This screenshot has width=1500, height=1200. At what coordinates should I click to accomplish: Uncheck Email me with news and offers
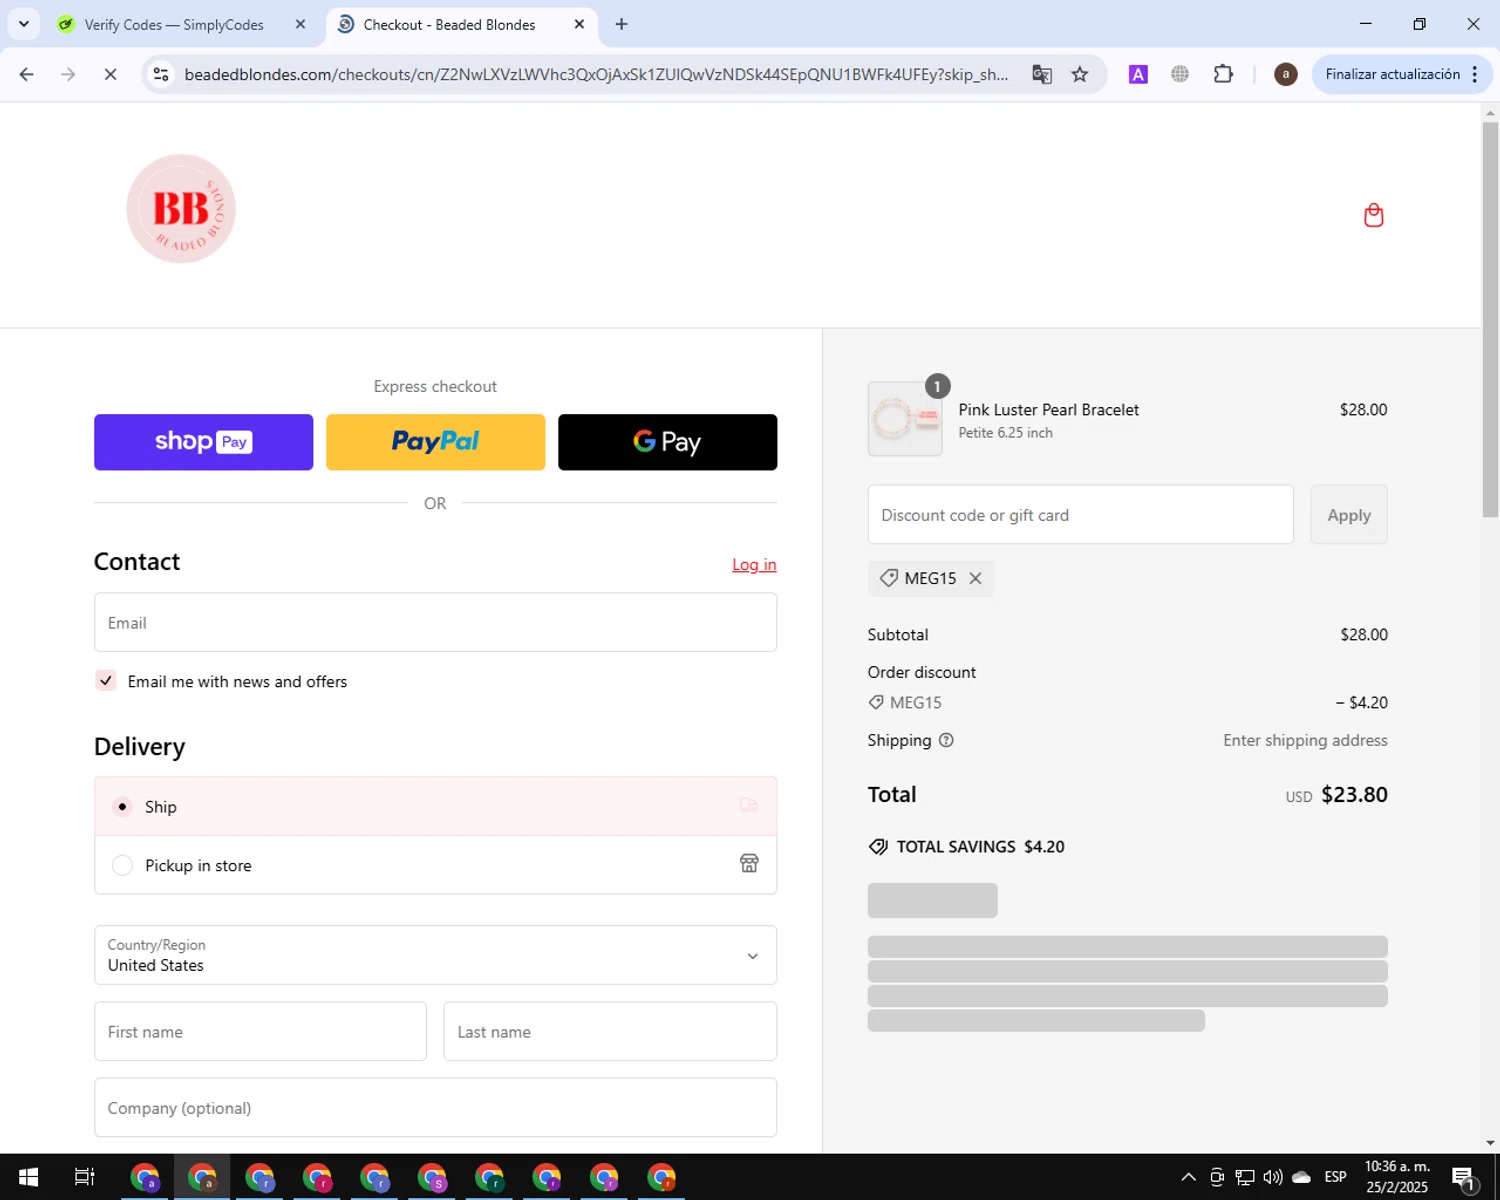[x=106, y=681]
